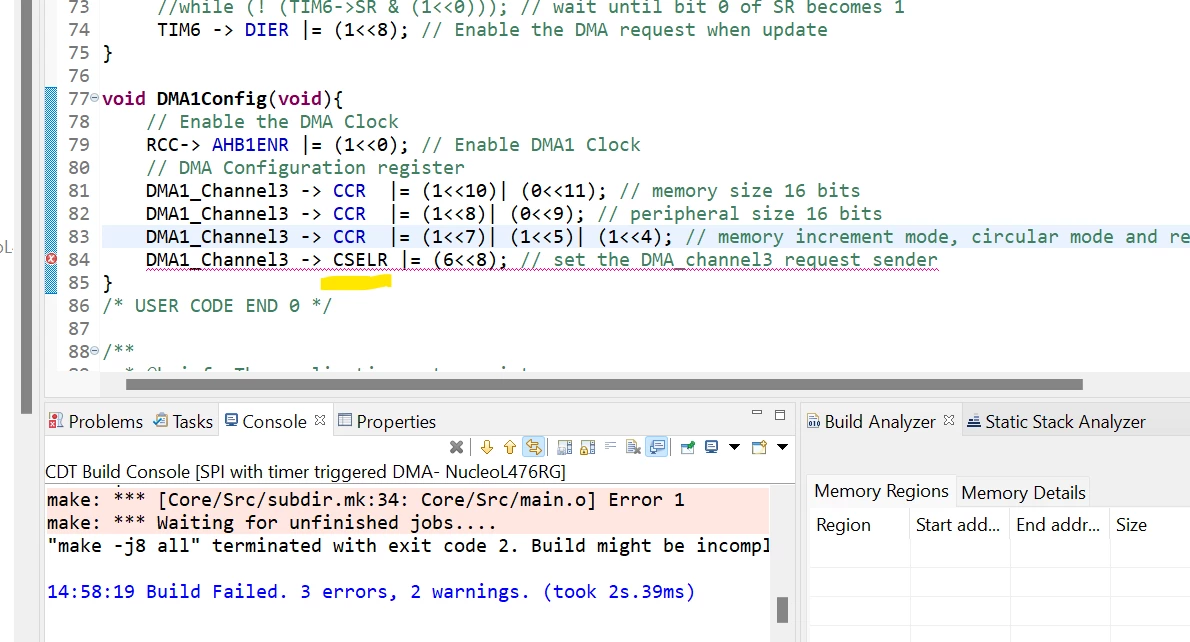The image size is (1190, 642).
Task: Select the Memory Details sub-tab
Action: (x=1023, y=493)
